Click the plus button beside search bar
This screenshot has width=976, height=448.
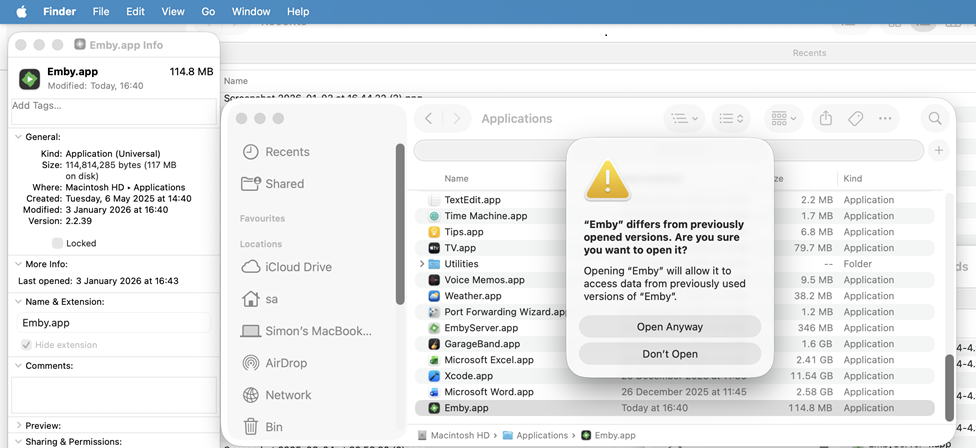[x=939, y=150]
